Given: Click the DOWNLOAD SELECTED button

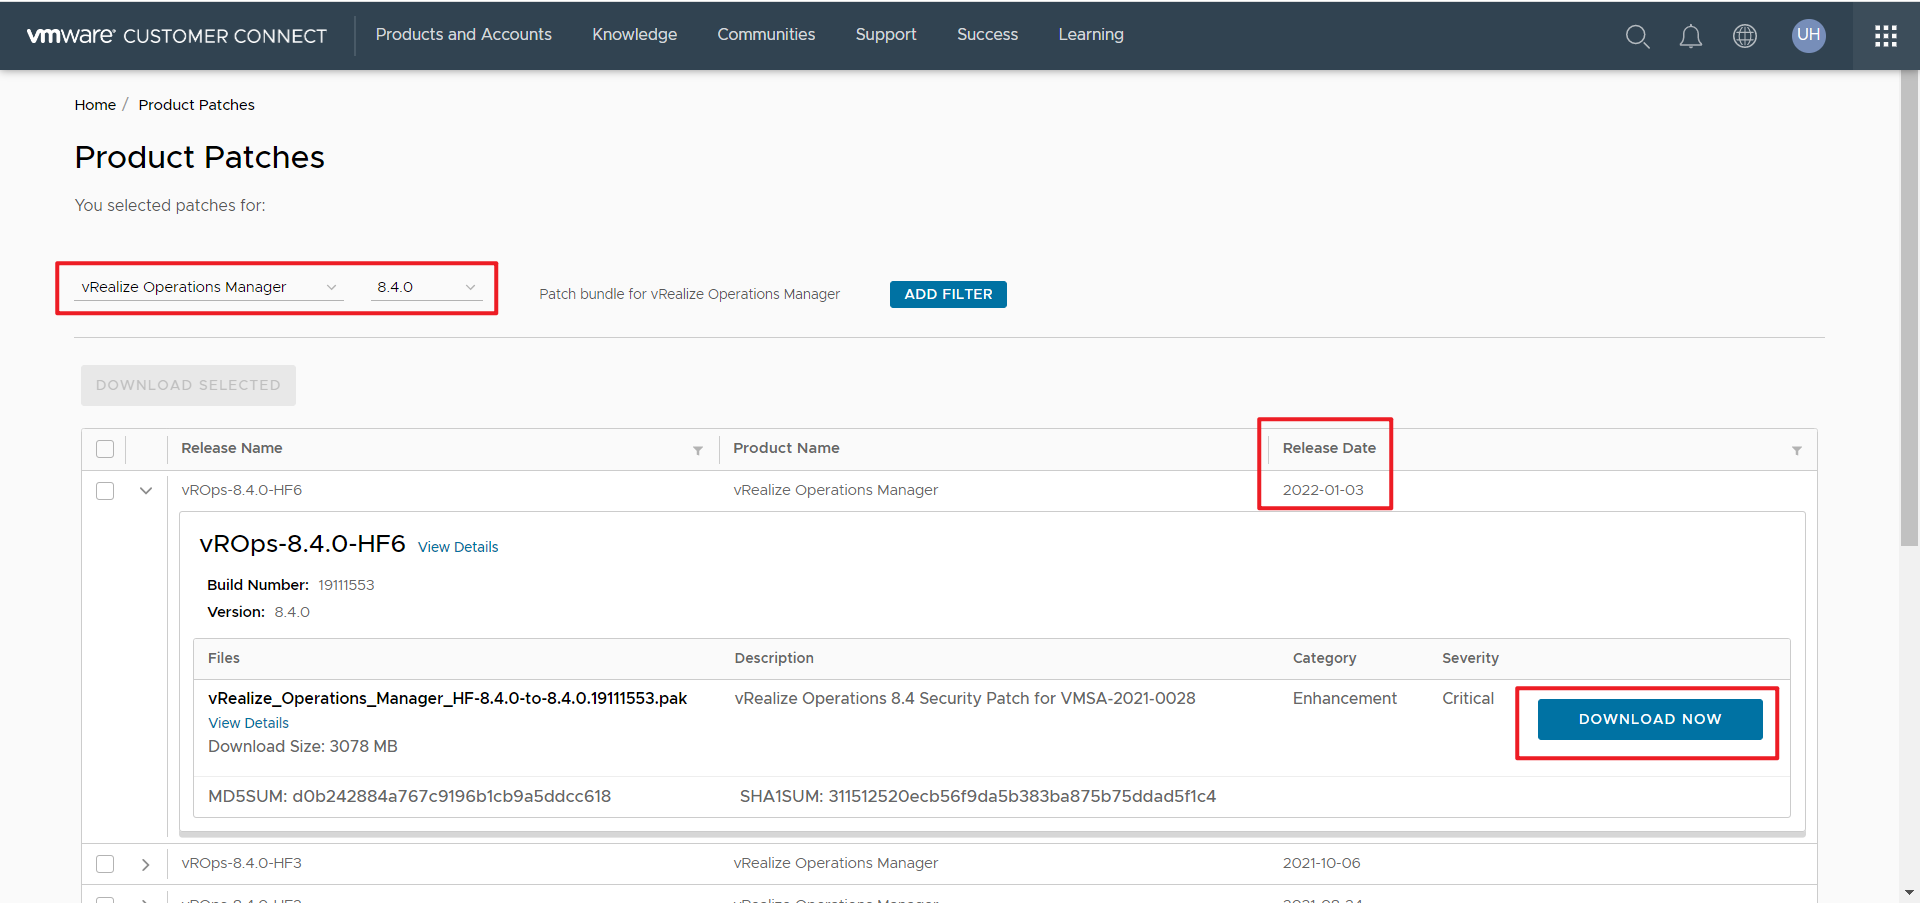Looking at the screenshot, I should pos(188,385).
